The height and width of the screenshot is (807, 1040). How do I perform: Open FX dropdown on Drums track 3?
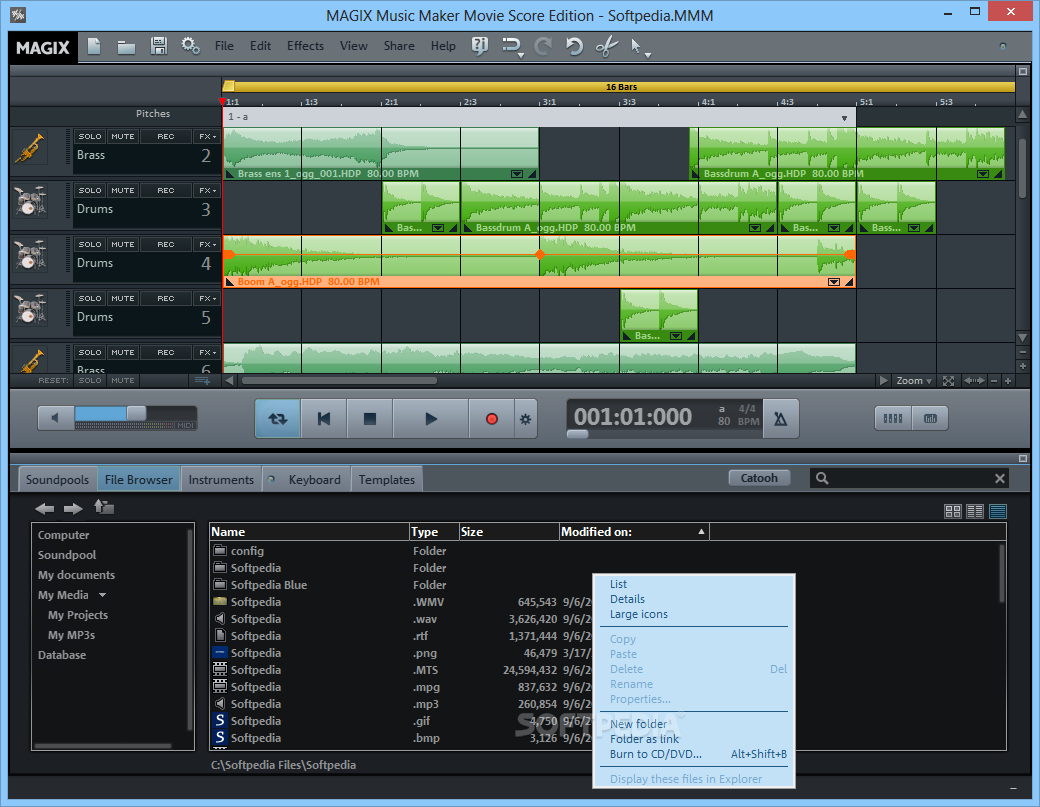[x=208, y=190]
